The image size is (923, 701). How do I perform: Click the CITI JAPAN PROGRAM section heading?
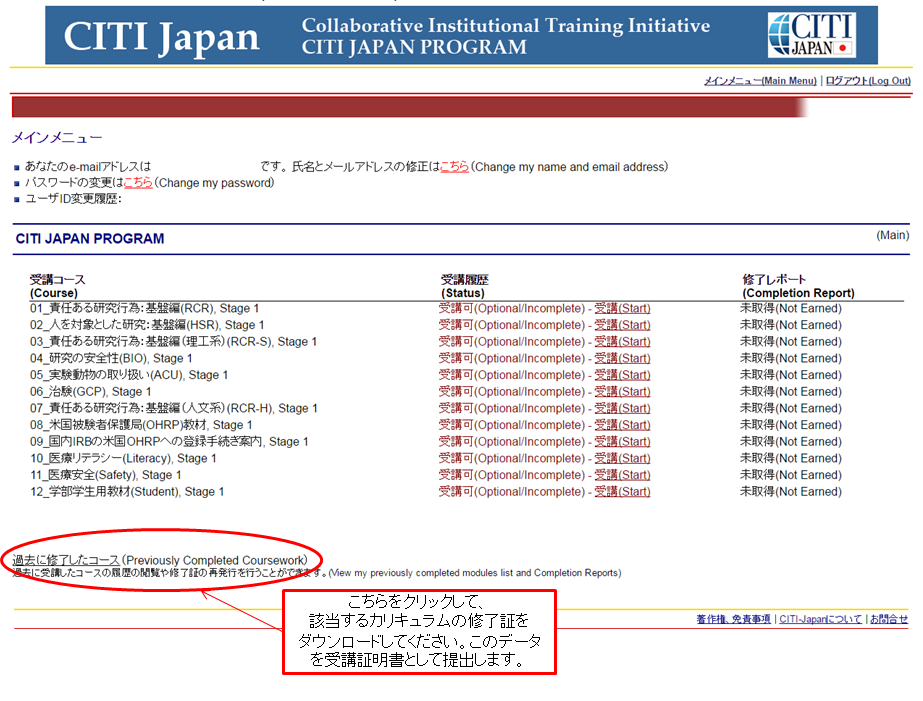(90, 238)
